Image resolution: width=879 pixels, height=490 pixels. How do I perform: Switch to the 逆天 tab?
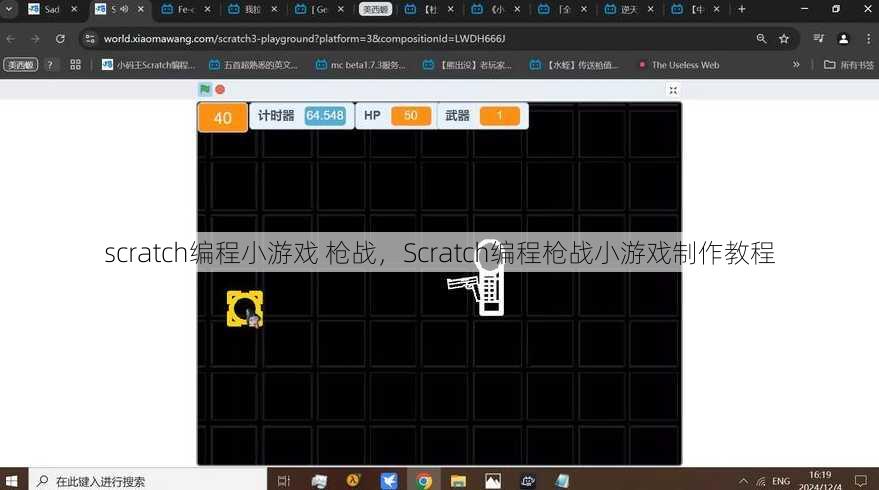coord(628,10)
